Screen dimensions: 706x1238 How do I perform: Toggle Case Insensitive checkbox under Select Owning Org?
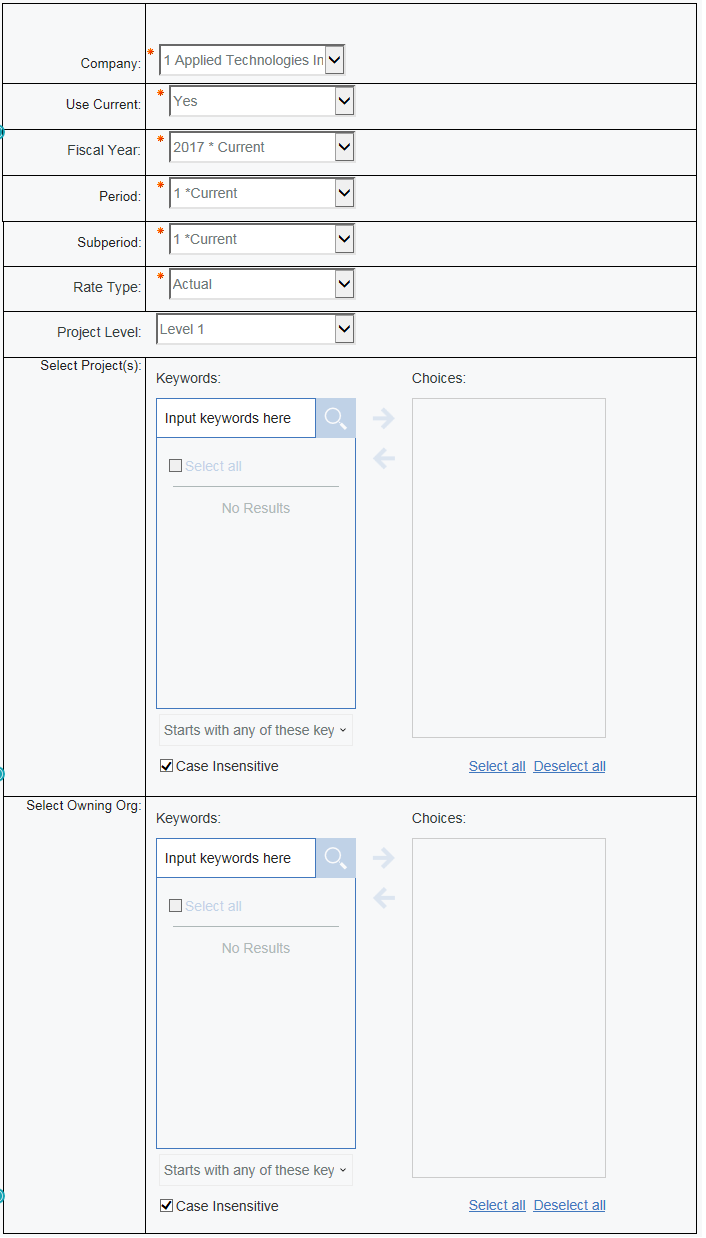click(x=167, y=1206)
